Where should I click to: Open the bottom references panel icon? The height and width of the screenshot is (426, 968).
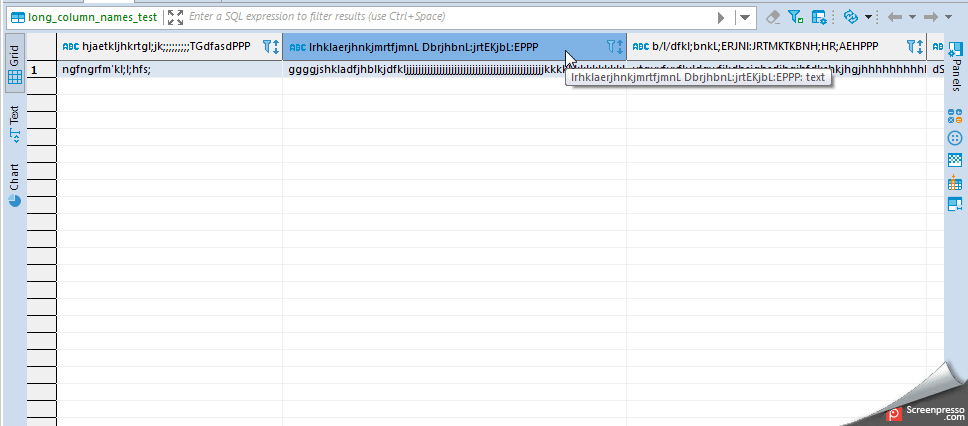954,204
